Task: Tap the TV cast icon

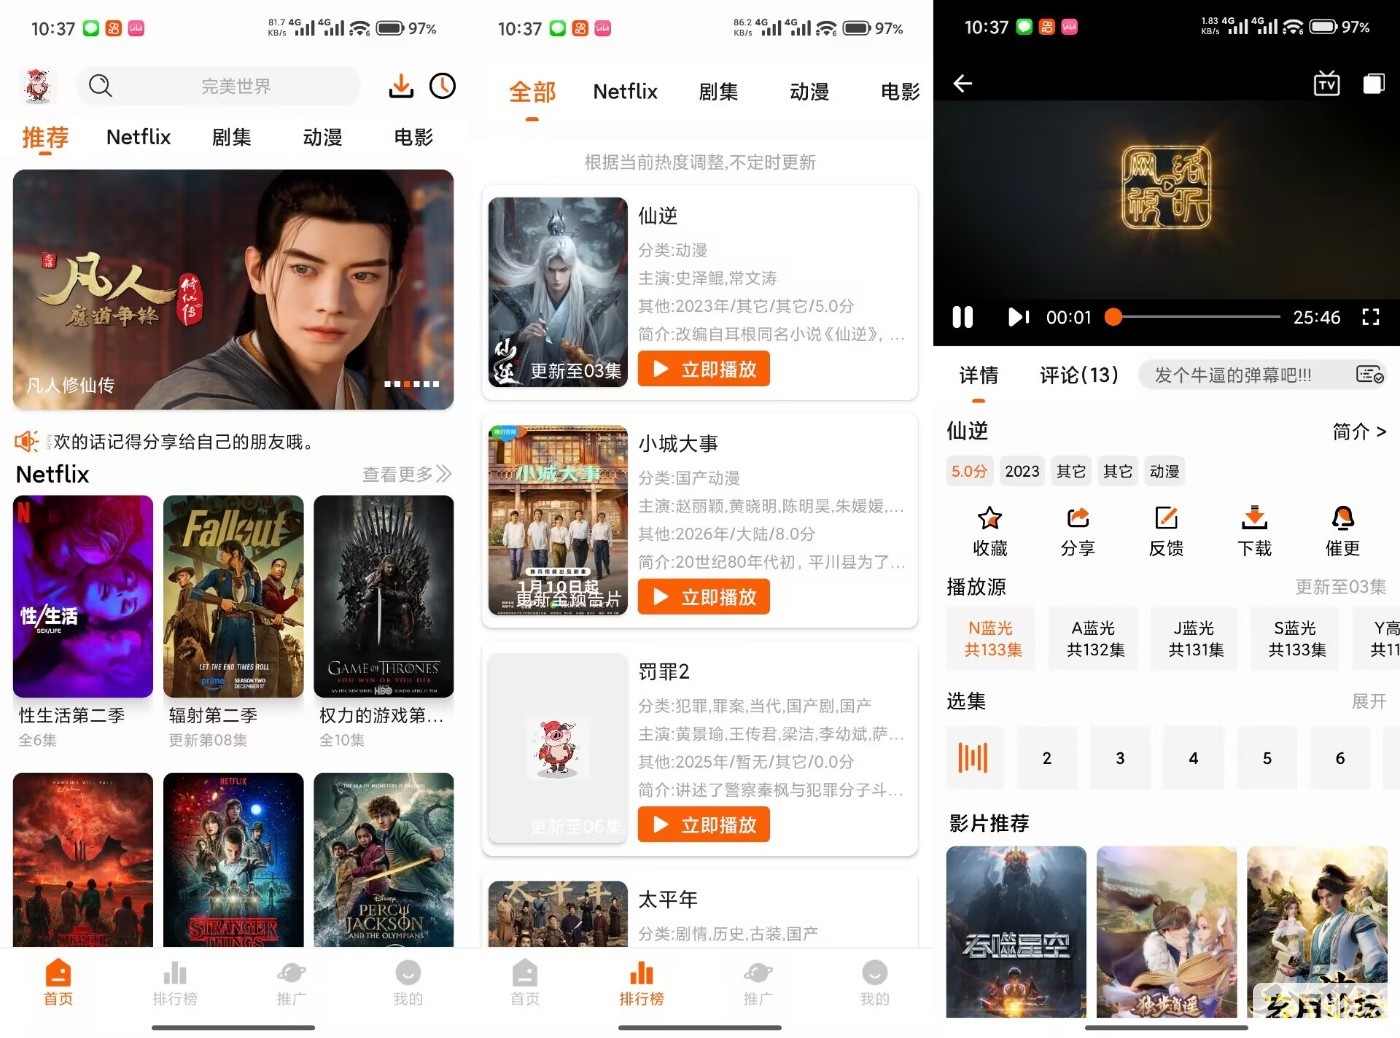Action: (x=1326, y=84)
